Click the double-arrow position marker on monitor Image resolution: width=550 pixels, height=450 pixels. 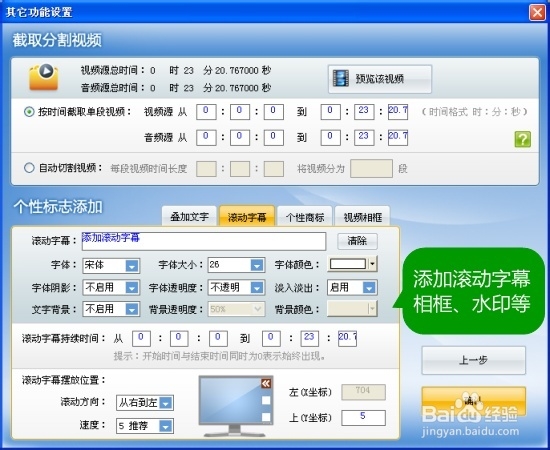tap(266, 383)
